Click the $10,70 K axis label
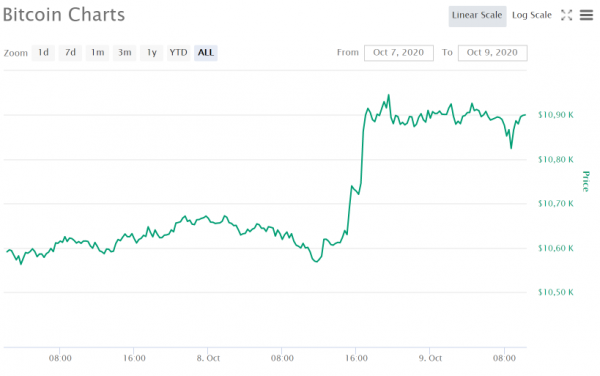The image size is (600, 376). click(x=556, y=203)
